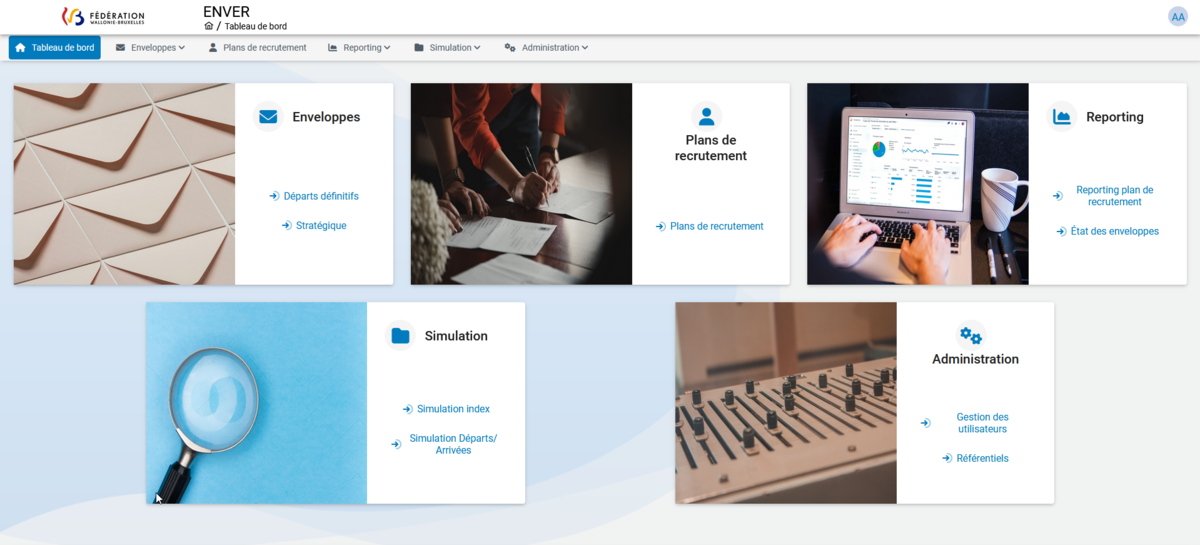This screenshot has width=1200, height=545.
Task: Click the chart icon in the Reporting card
Action: [1062, 117]
